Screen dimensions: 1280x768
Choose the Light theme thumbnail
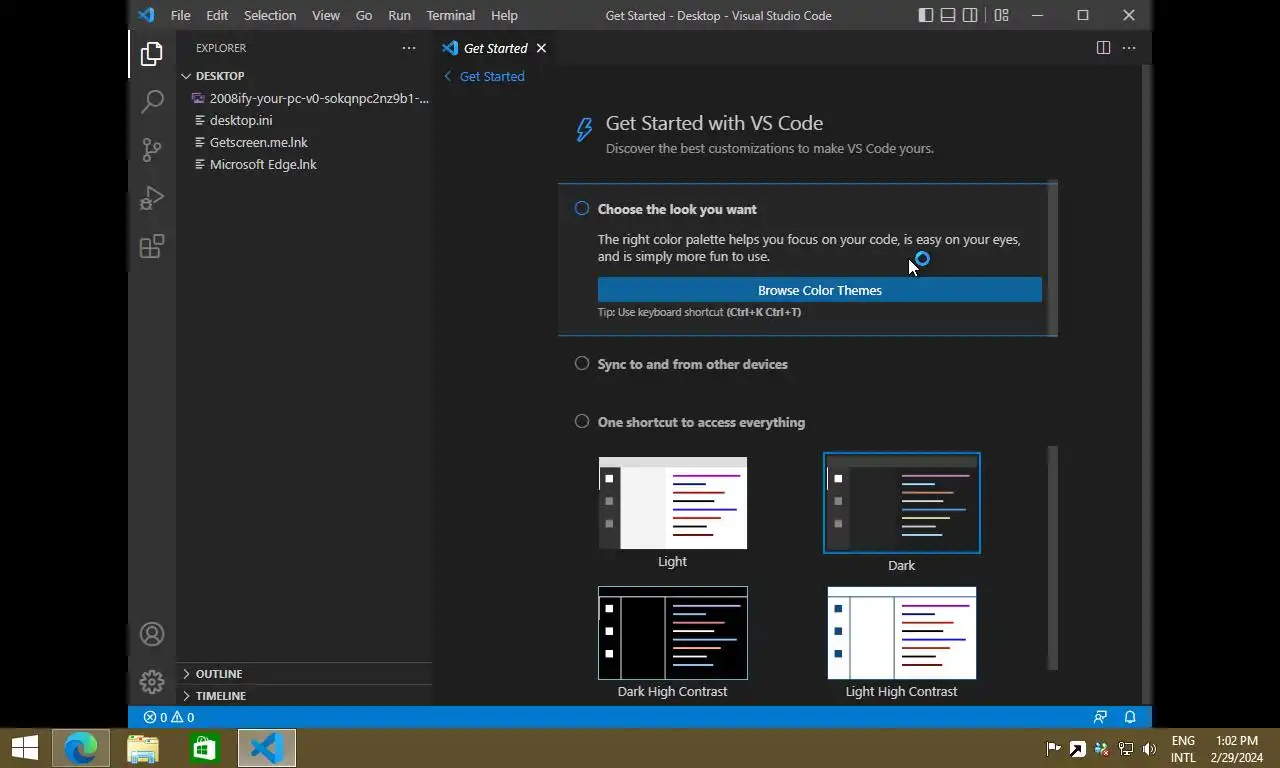(x=672, y=503)
